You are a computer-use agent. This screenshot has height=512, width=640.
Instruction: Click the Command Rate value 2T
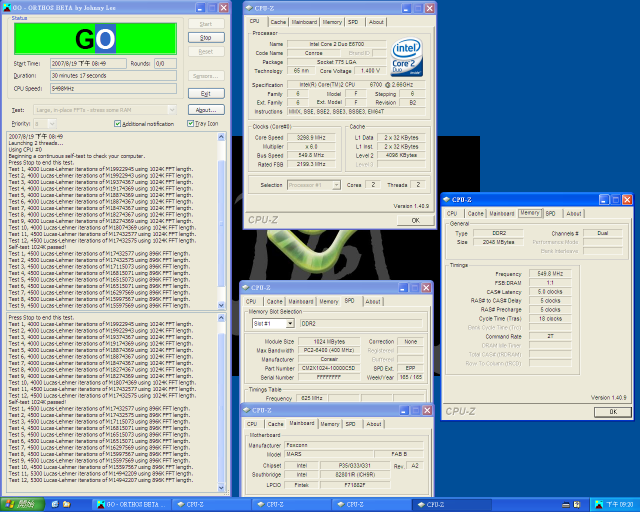coord(550,336)
